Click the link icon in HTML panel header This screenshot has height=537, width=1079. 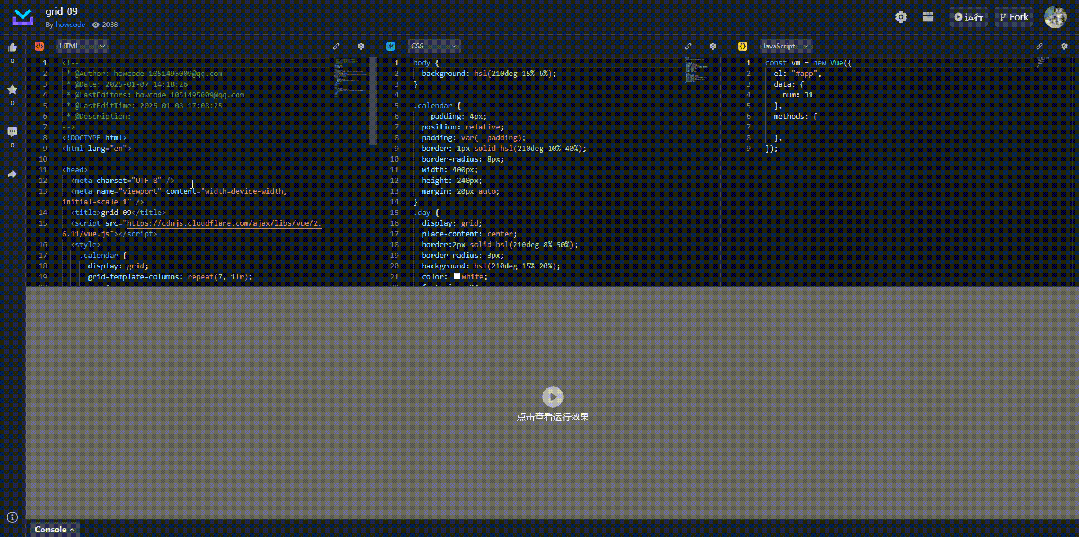tap(336, 46)
